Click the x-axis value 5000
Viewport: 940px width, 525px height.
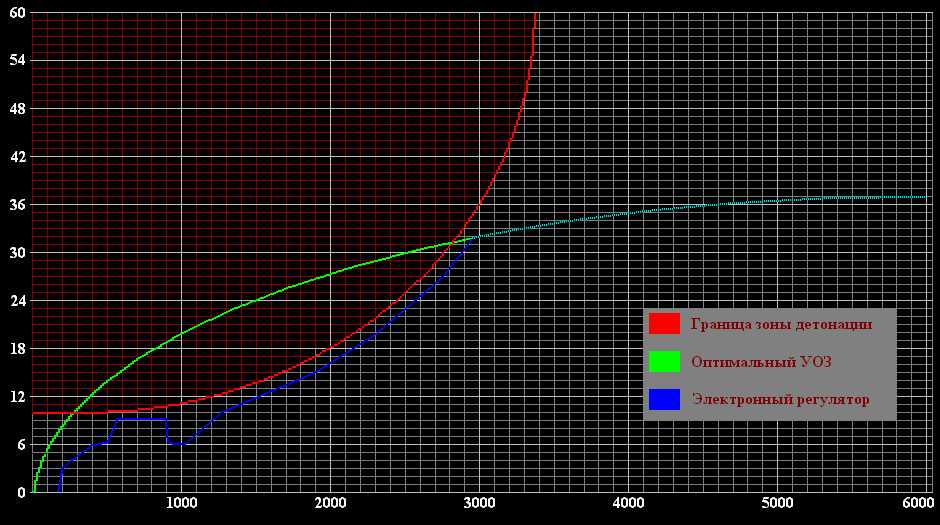click(777, 503)
